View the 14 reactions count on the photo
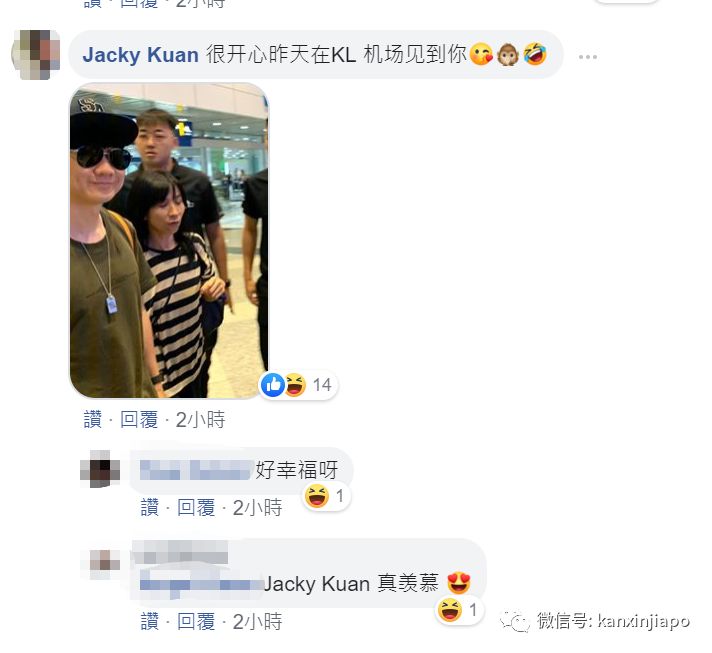 322,385
